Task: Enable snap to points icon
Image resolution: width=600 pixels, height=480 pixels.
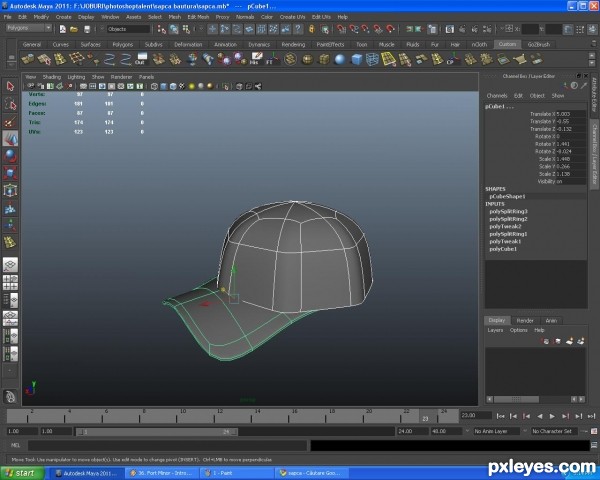Action: pos(366,29)
